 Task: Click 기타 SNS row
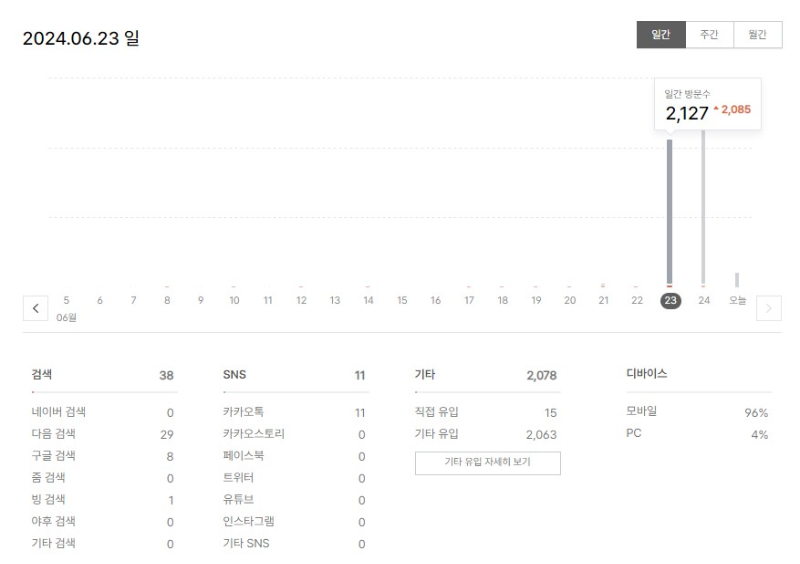point(294,544)
